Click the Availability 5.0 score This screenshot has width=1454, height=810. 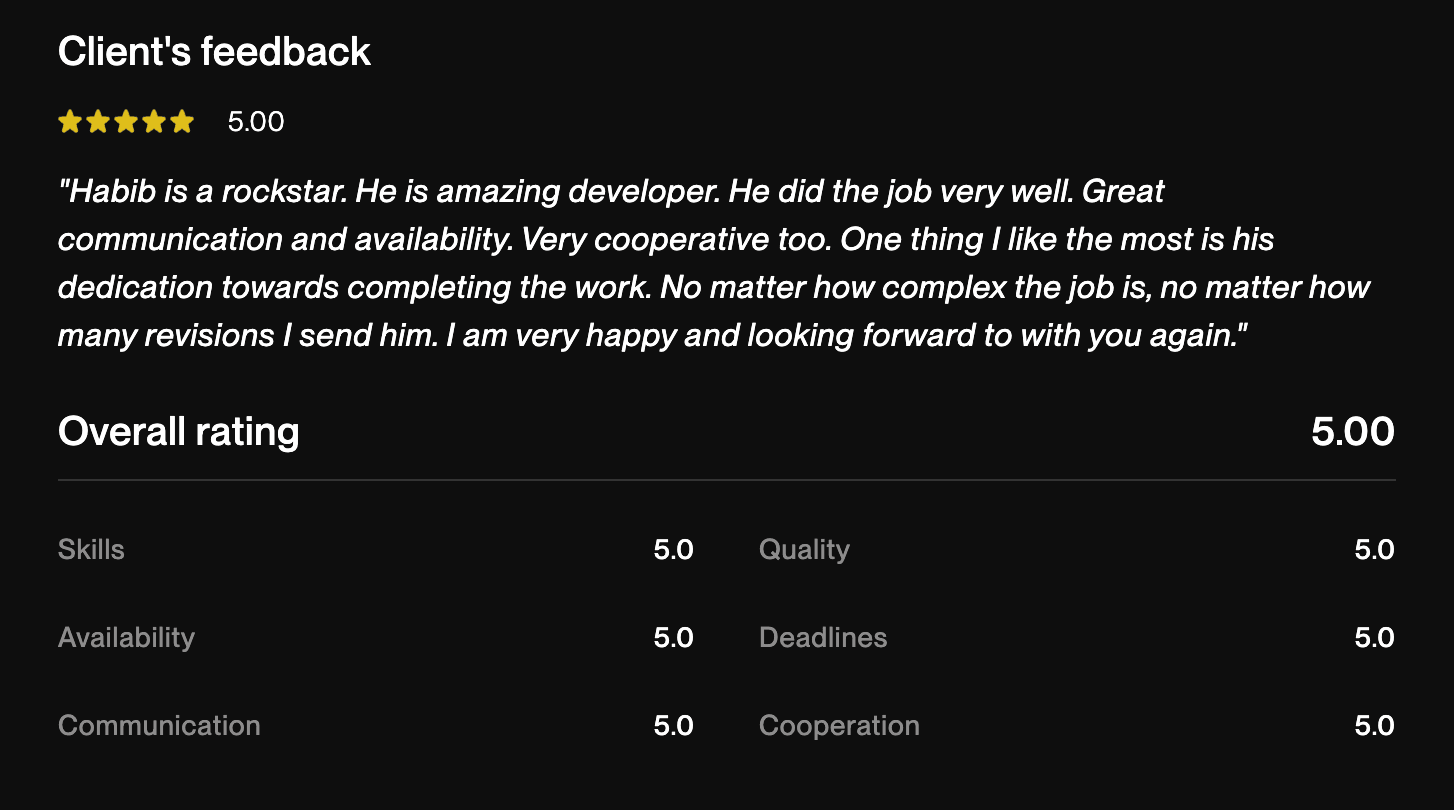point(673,638)
